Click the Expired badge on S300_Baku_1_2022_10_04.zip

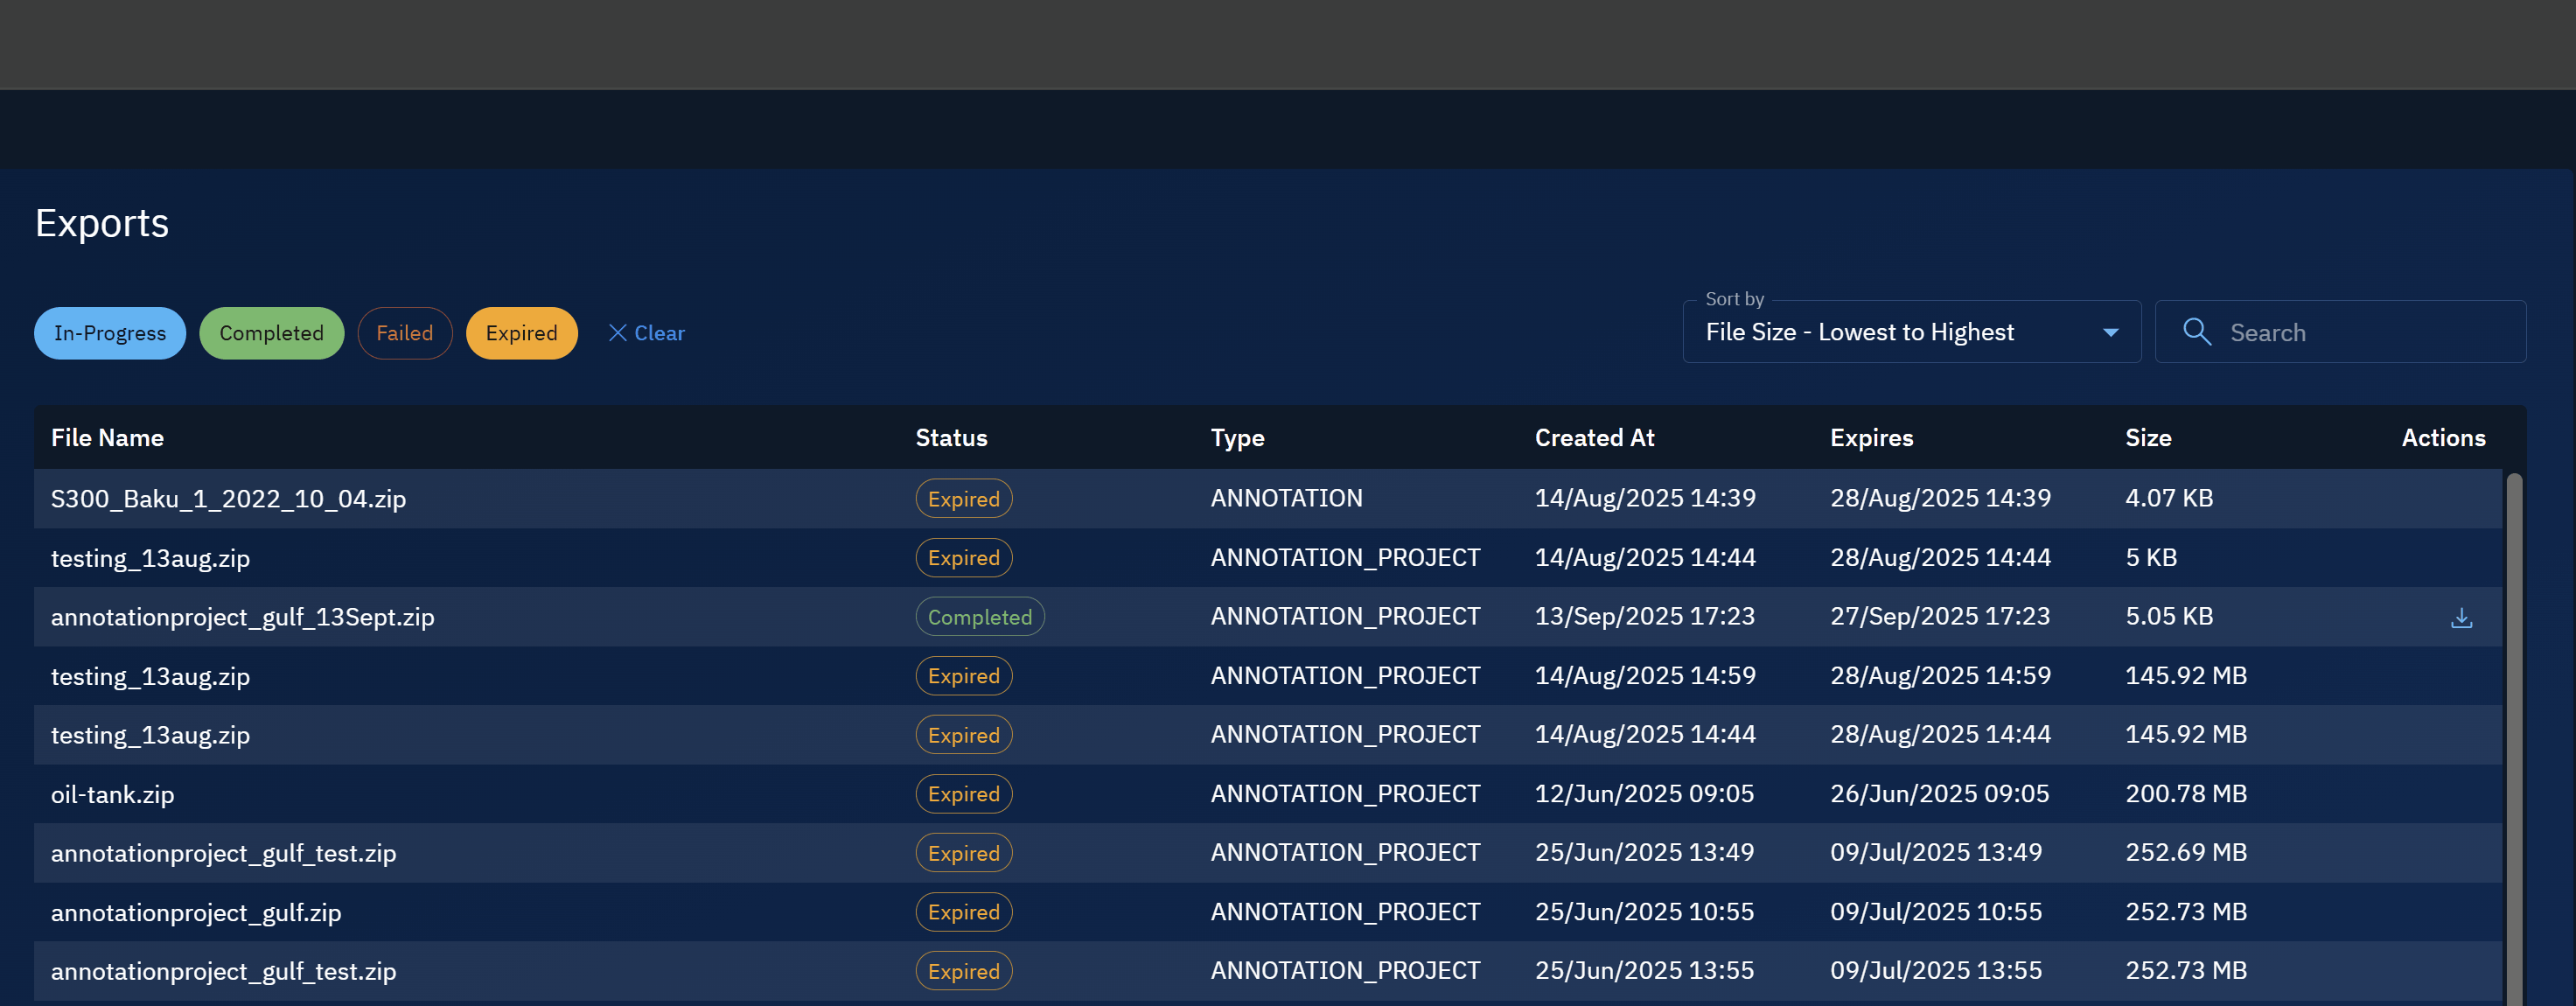[963, 498]
